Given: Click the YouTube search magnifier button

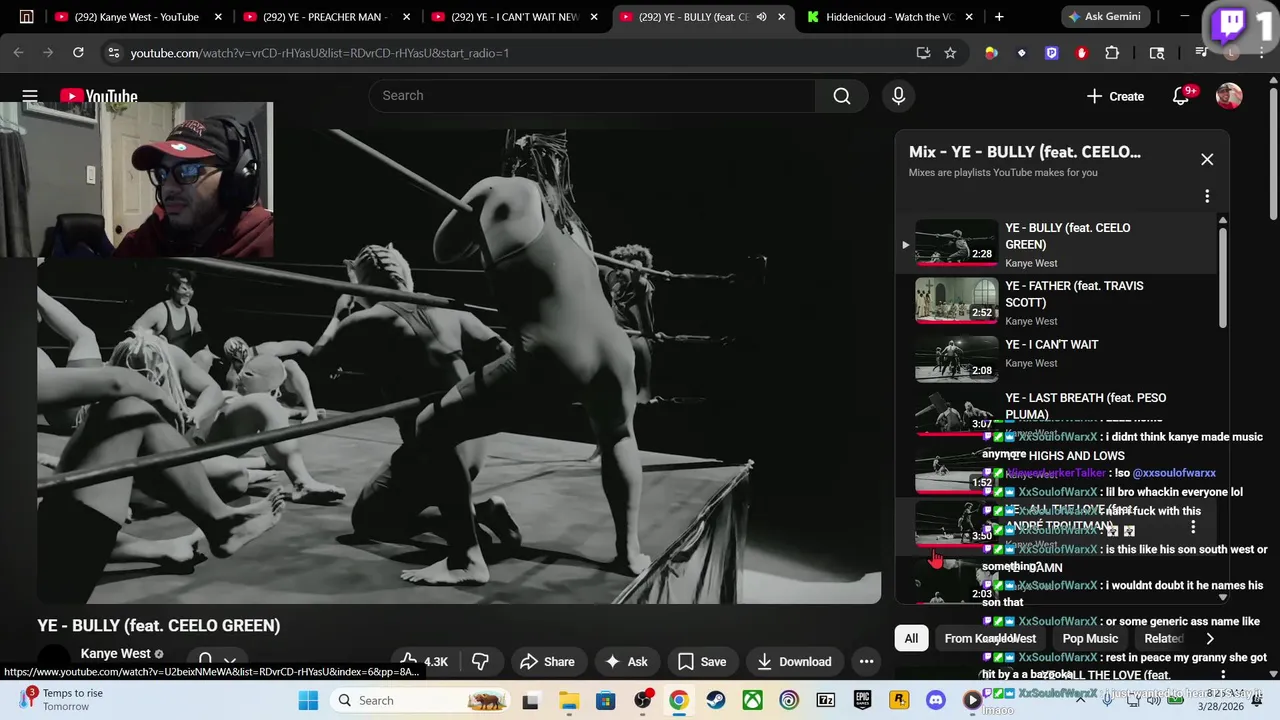Looking at the screenshot, I should [842, 96].
